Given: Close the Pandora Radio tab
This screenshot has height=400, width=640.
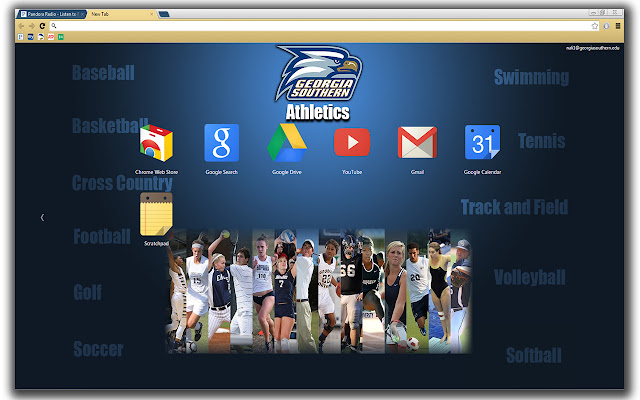Looking at the screenshot, I should (82, 14).
